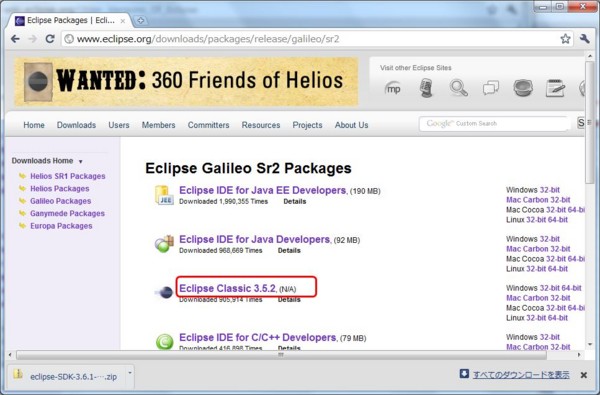This screenshot has width=600, height=395.
Task: Open Helios SR1 Packages in sidebar
Action: 68,176
